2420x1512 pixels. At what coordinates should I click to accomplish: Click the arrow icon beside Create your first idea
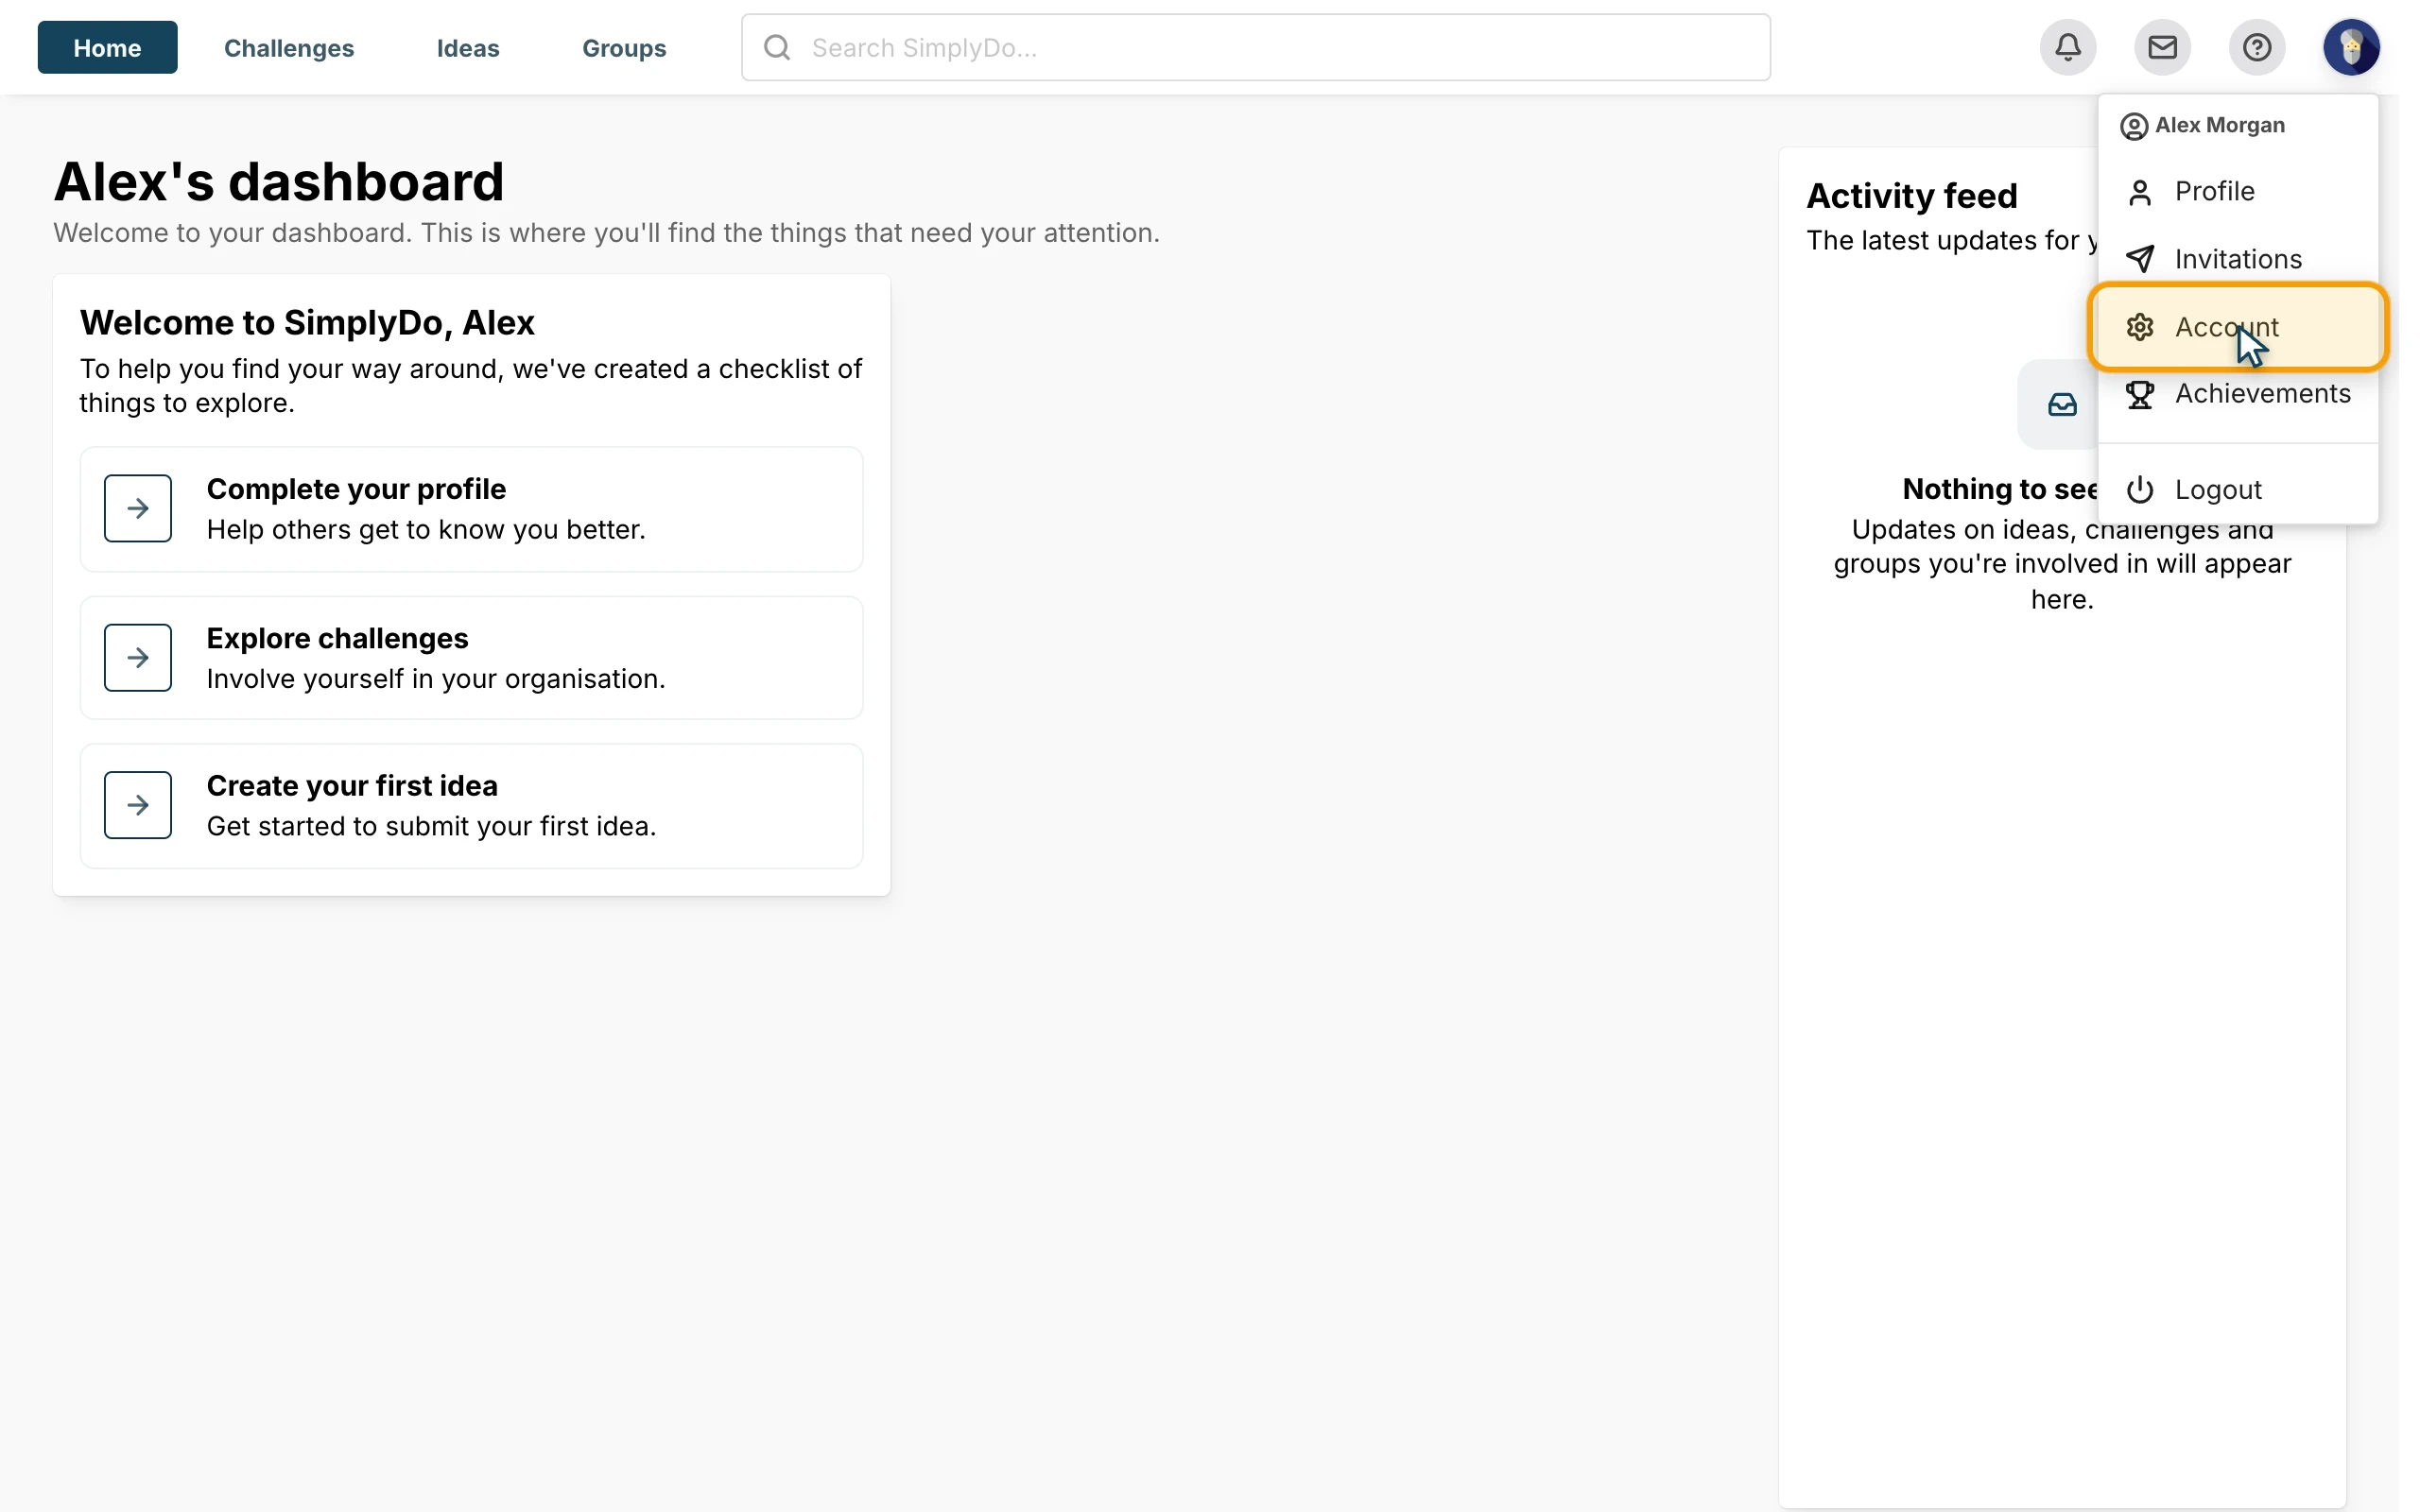[x=138, y=805]
